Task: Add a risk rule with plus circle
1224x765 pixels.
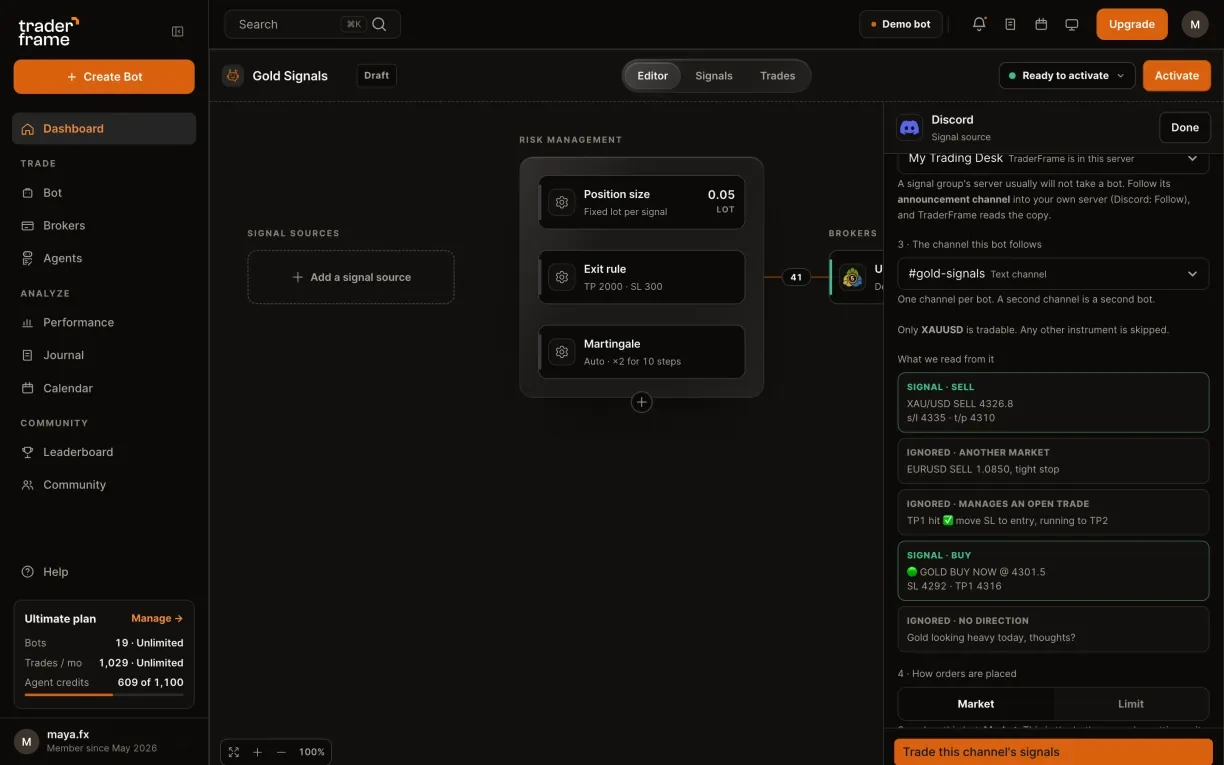Action: 642,402
